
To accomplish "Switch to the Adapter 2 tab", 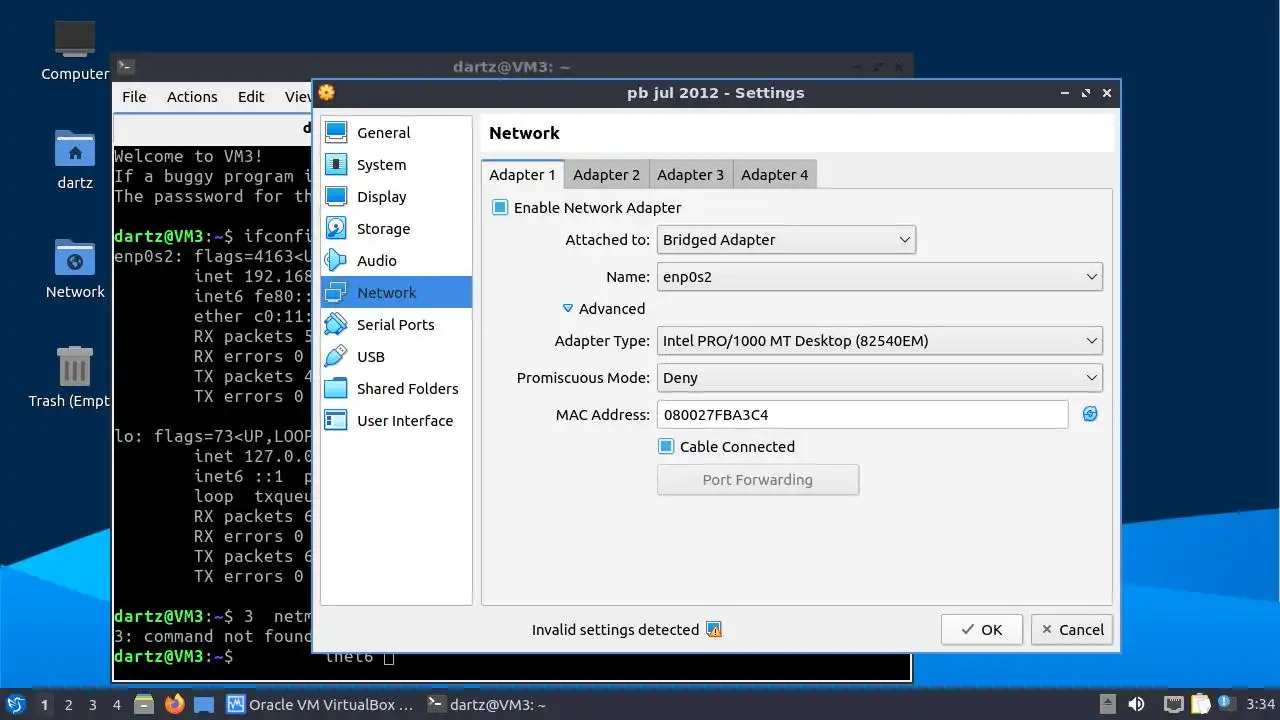I will point(606,175).
